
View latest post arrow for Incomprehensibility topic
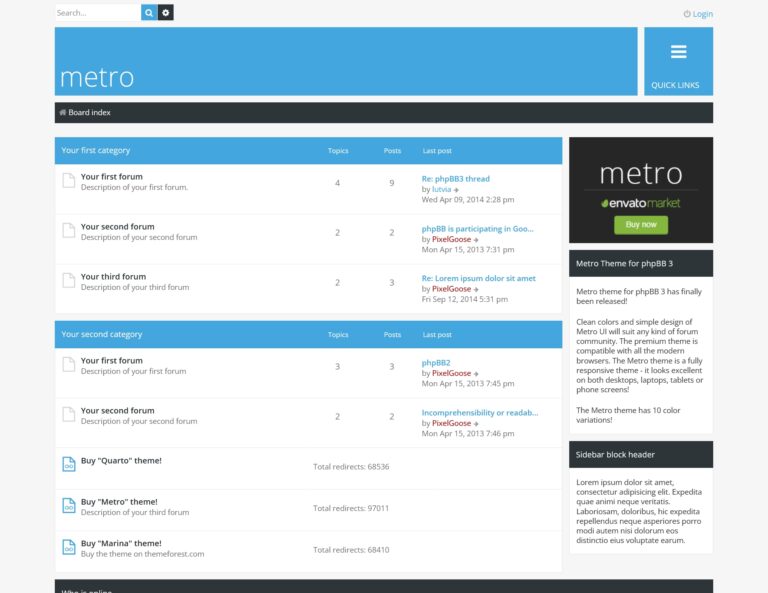476,424
